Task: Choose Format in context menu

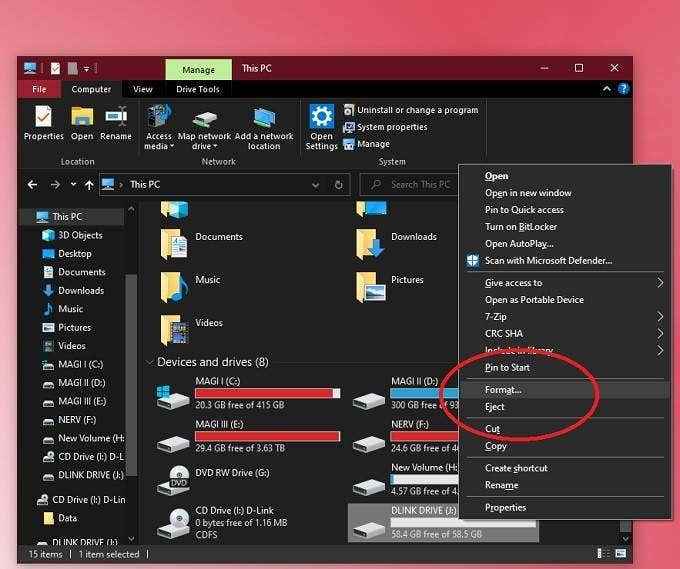Action: pyautogui.click(x=565, y=390)
